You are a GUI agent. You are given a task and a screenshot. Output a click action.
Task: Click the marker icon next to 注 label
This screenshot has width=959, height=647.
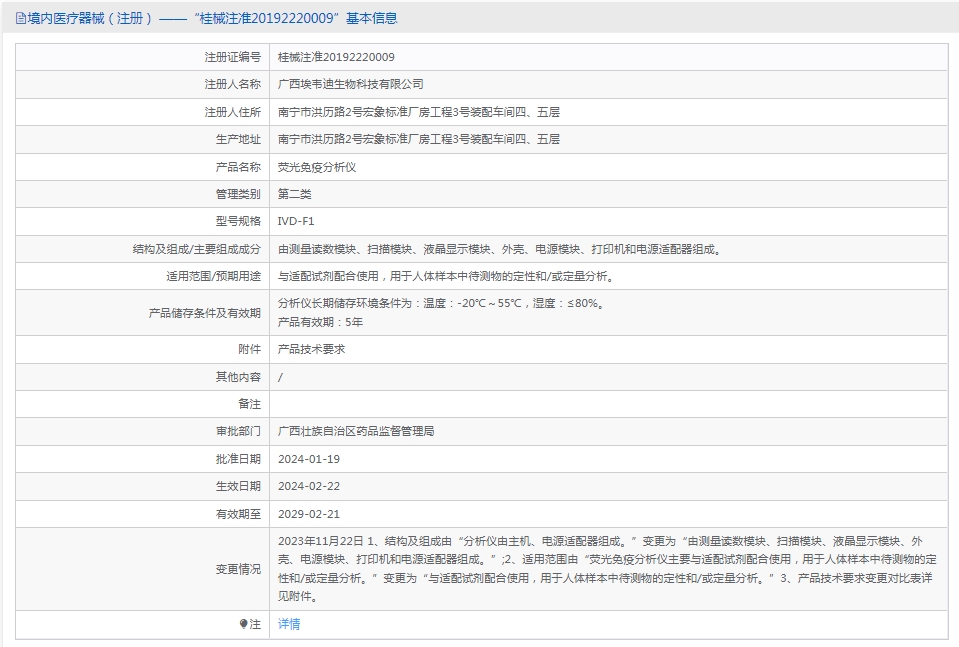tap(243, 624)
